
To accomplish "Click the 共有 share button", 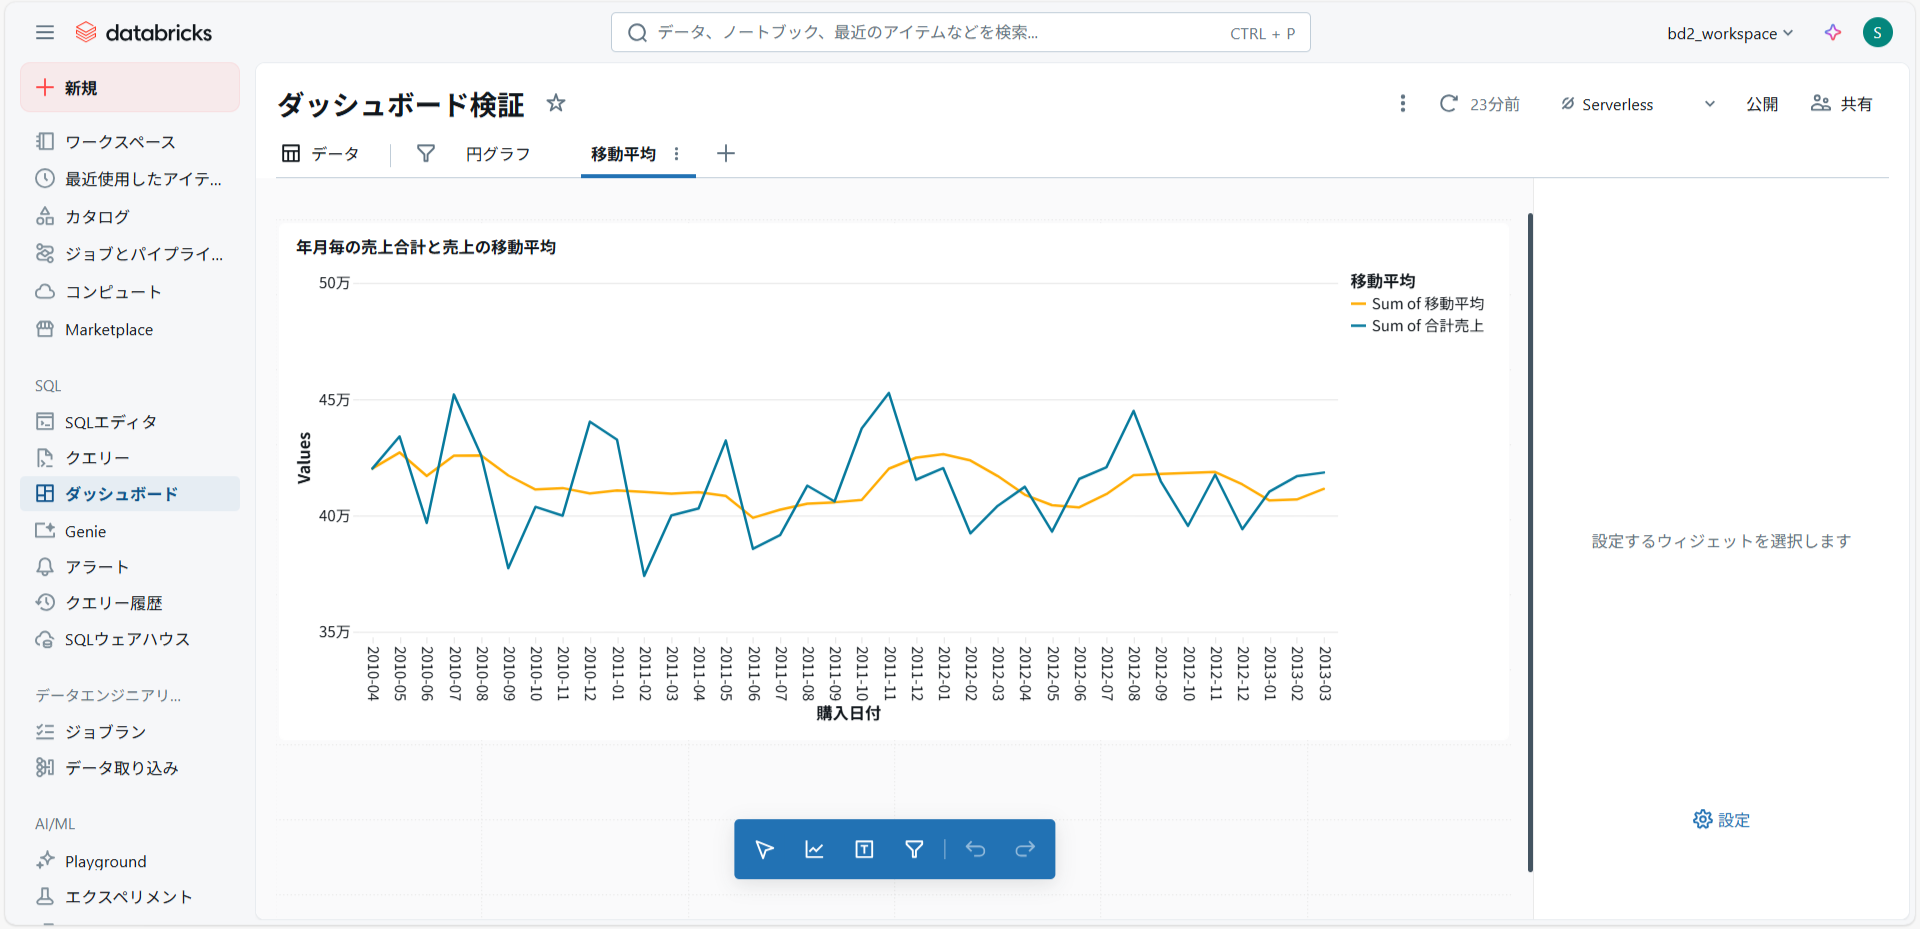I will [x=1841, y=104].
